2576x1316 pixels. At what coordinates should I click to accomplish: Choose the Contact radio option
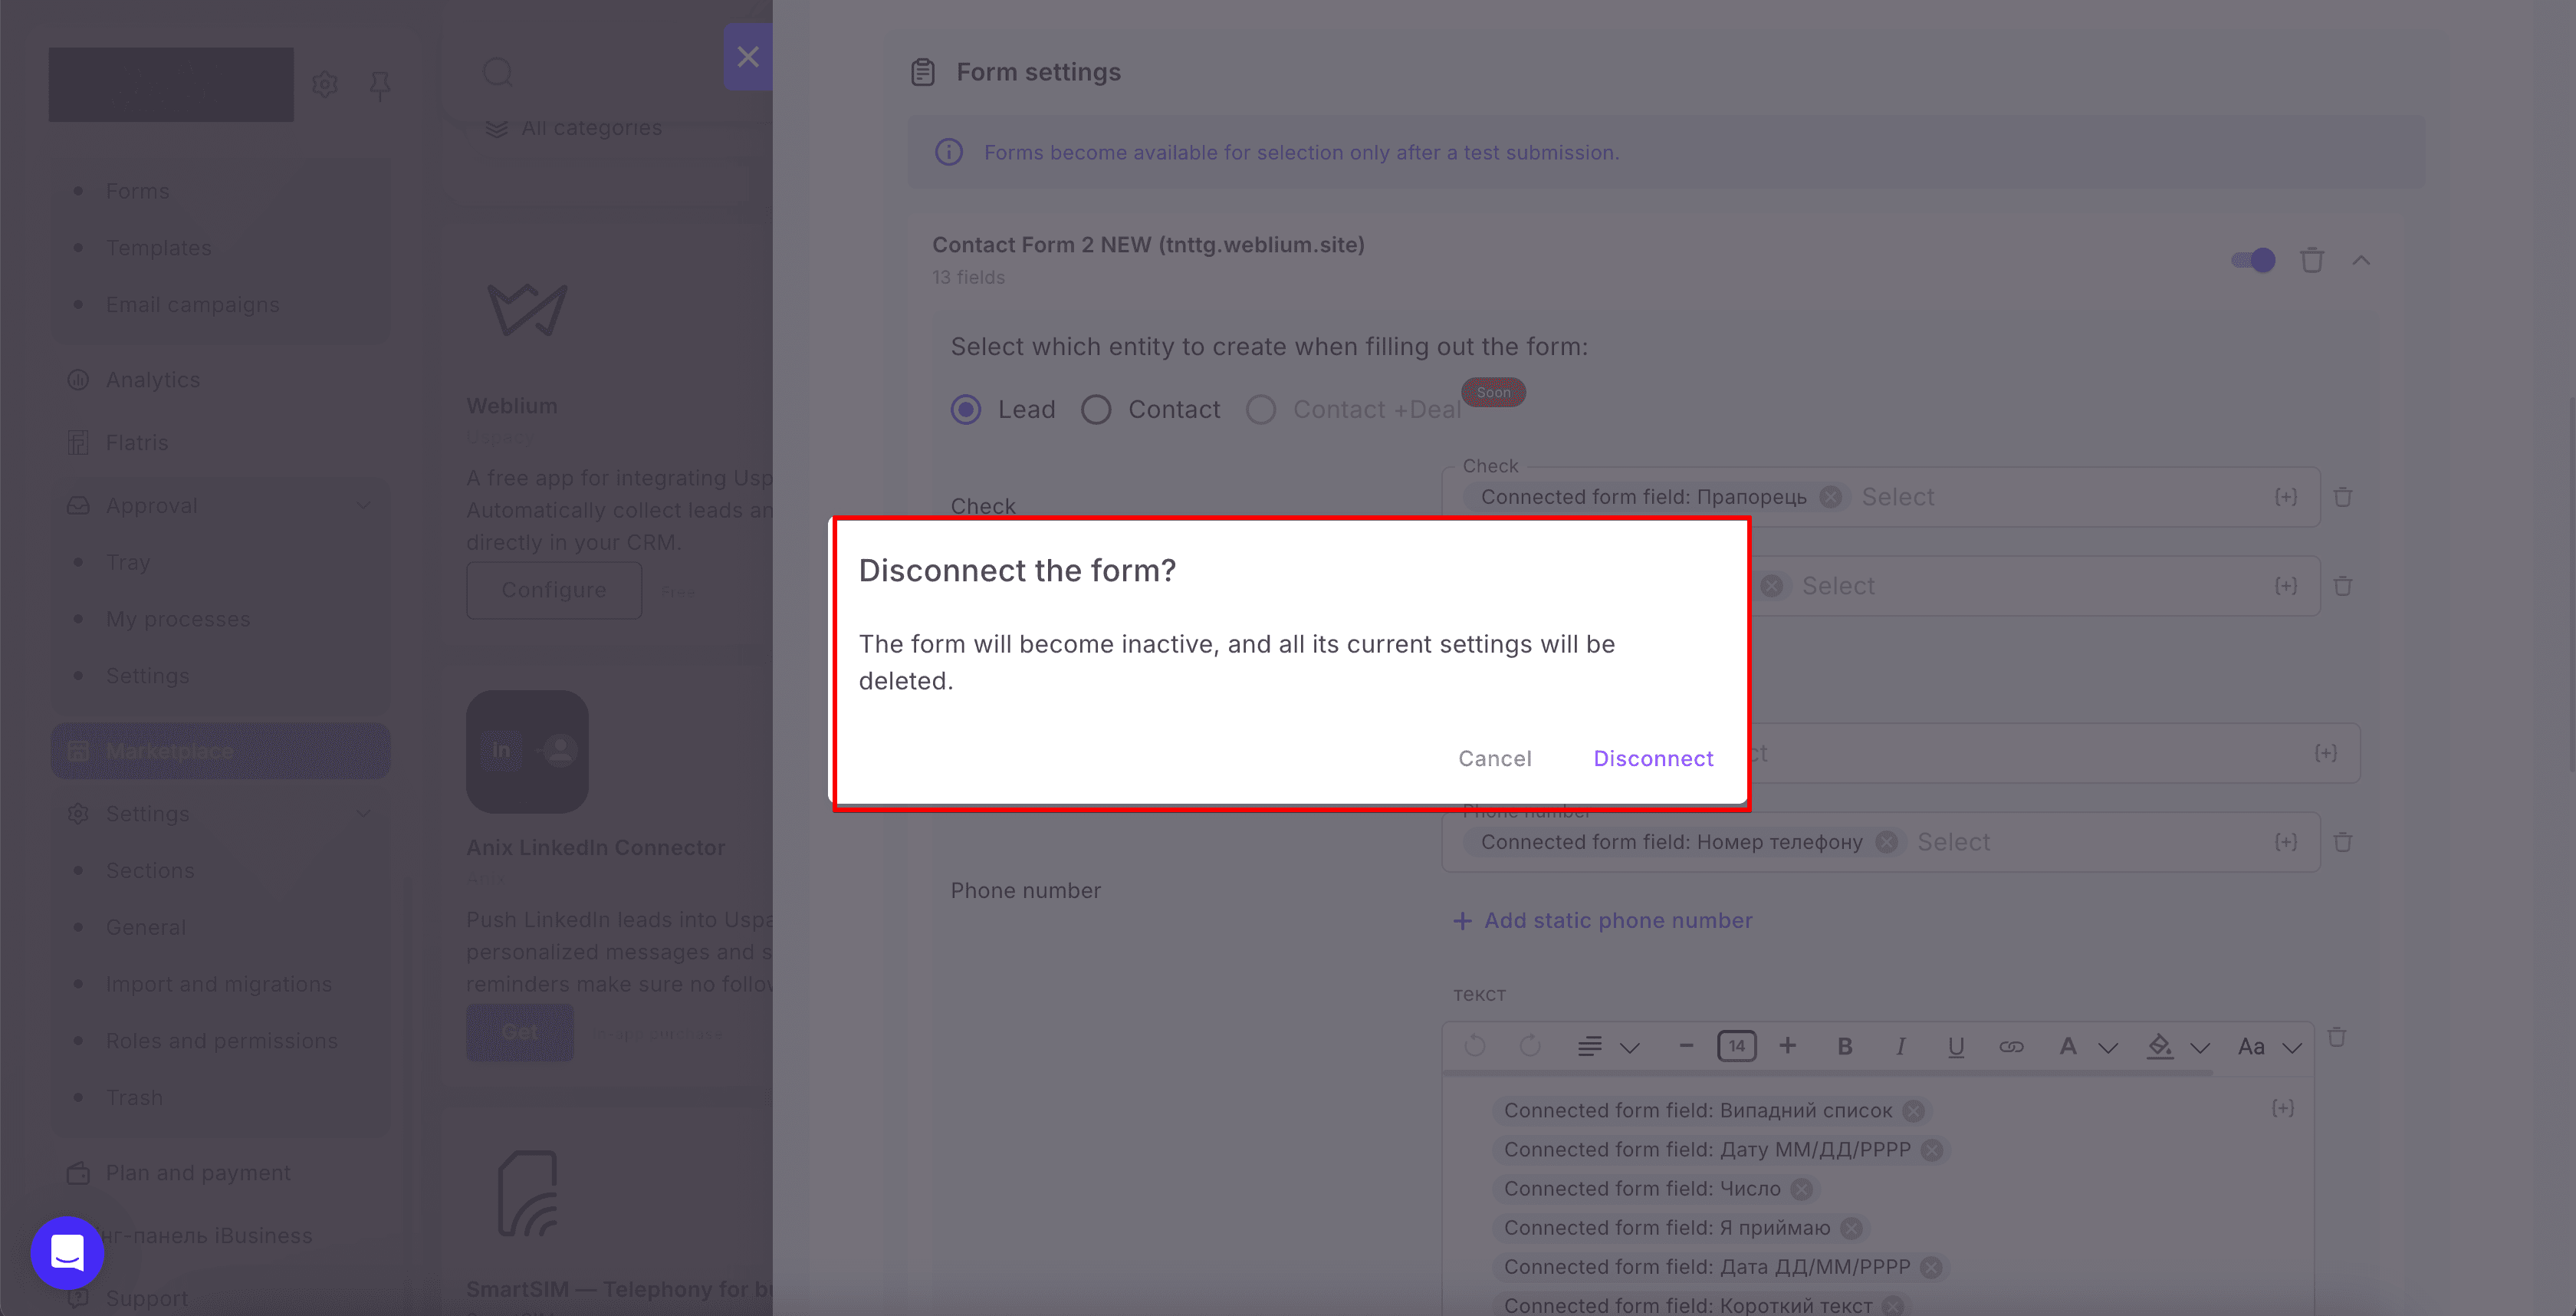click(1096, 409)
